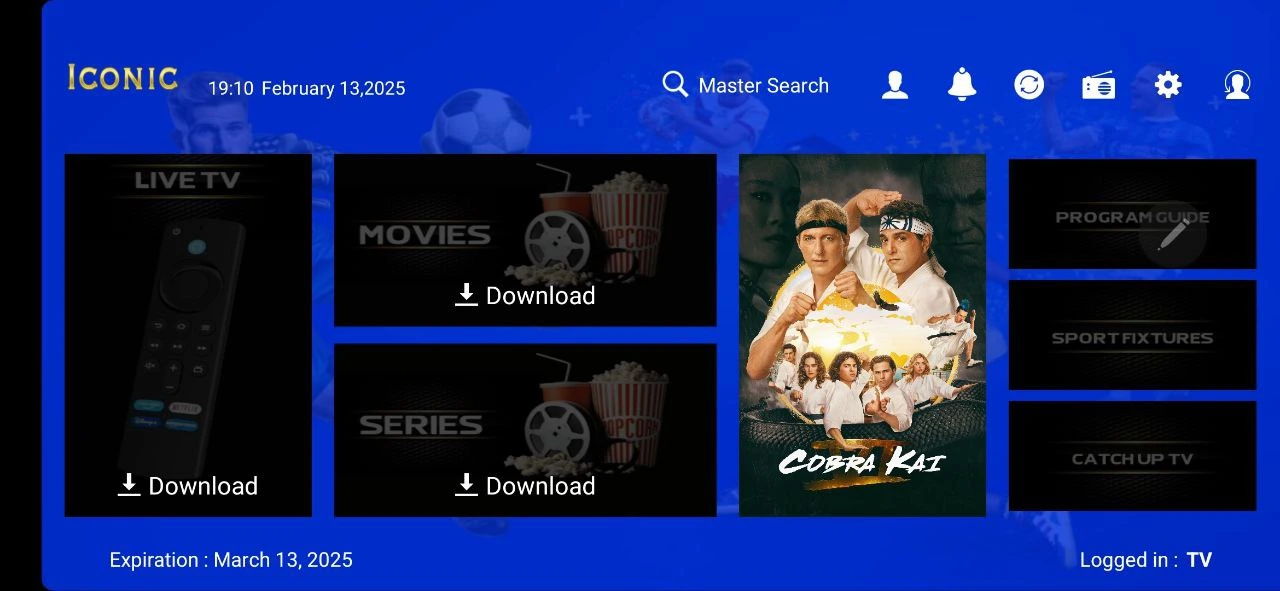Open Master Search magnifier icon

[x=675, y=85]
